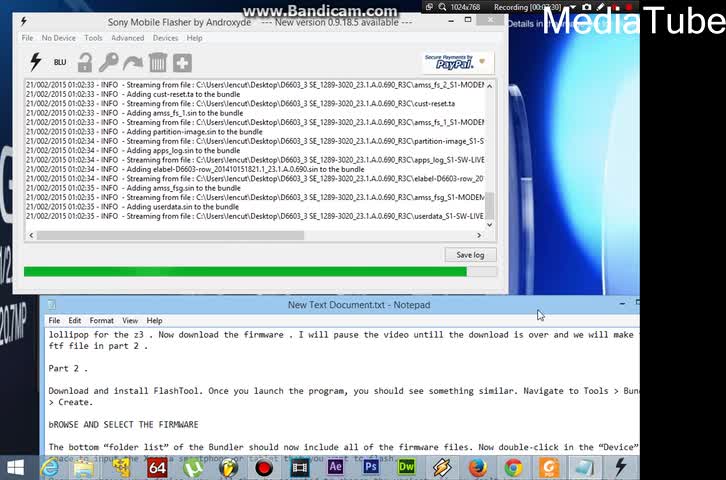726x480 pixels.
Task: Open the orange PDF reader on taskbar
Action: (x=549, y=468)
